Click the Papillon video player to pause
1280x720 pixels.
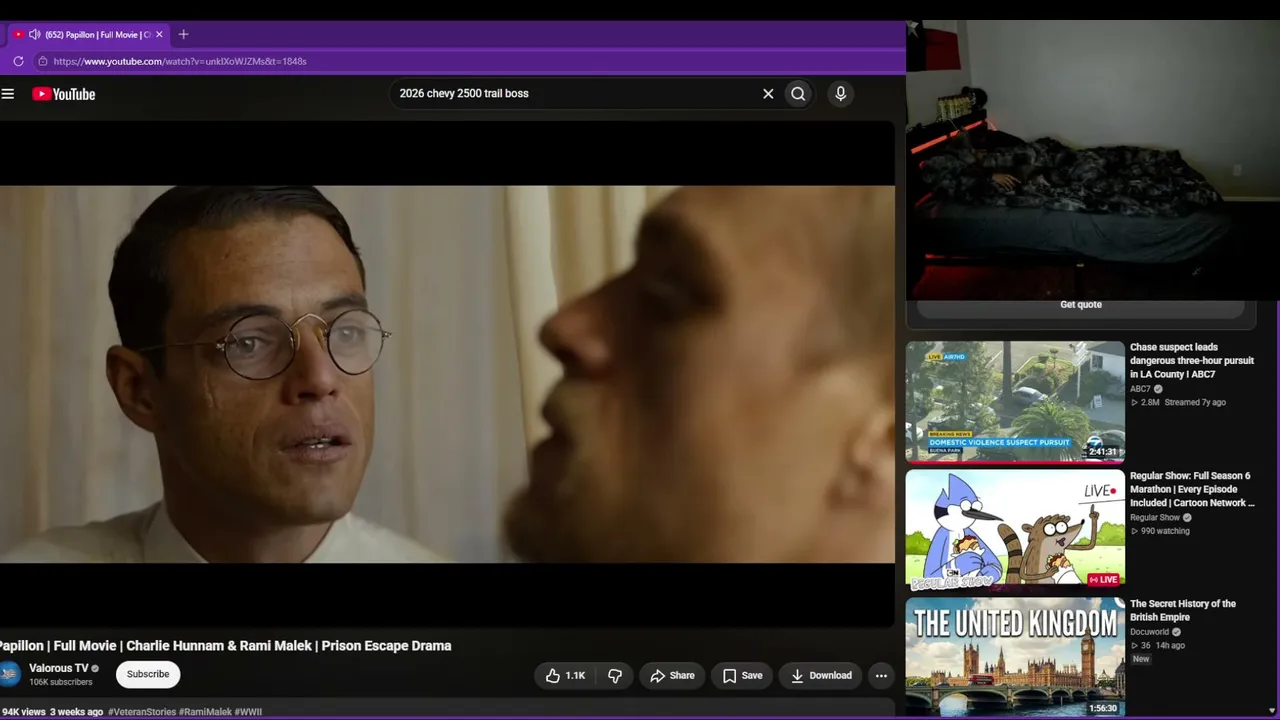point(447,374)
